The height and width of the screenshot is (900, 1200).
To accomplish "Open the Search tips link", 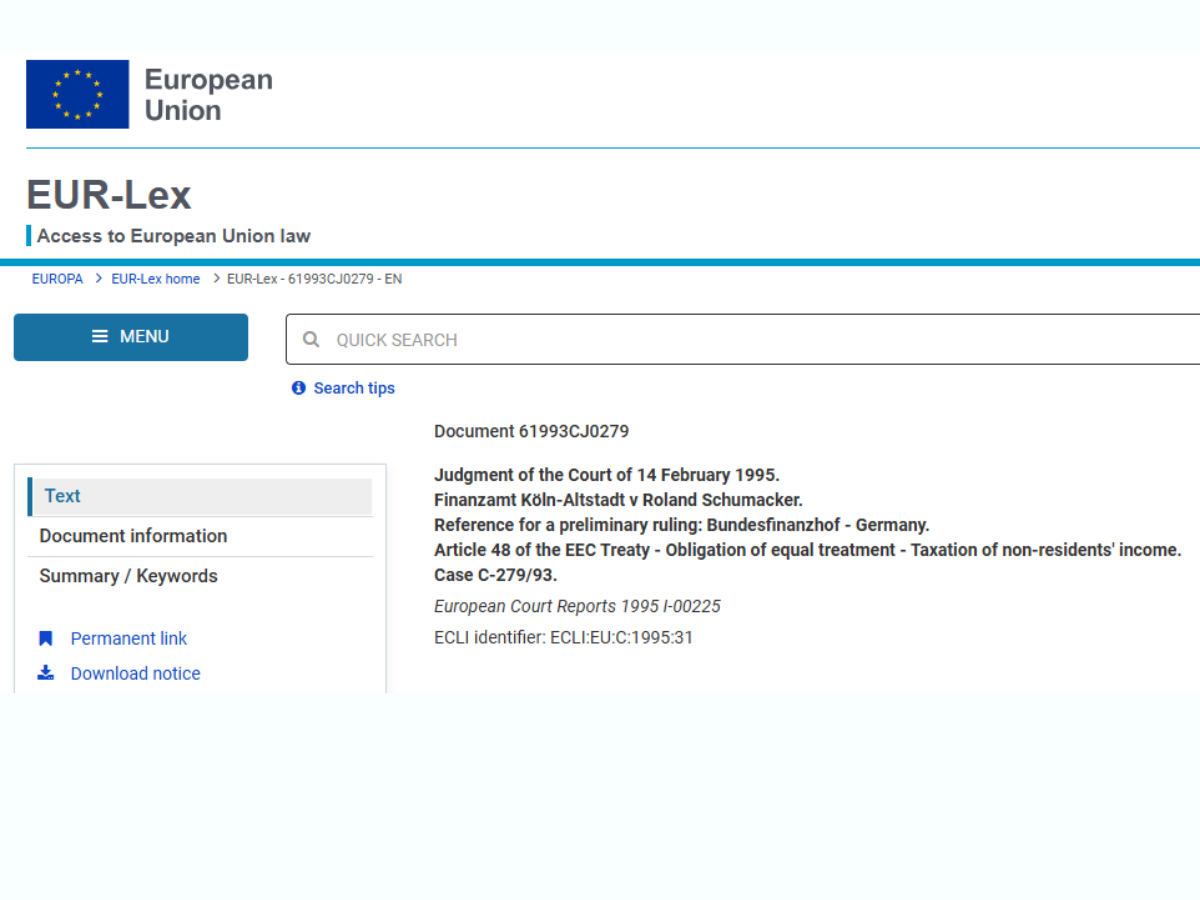I will pos(354,388).
